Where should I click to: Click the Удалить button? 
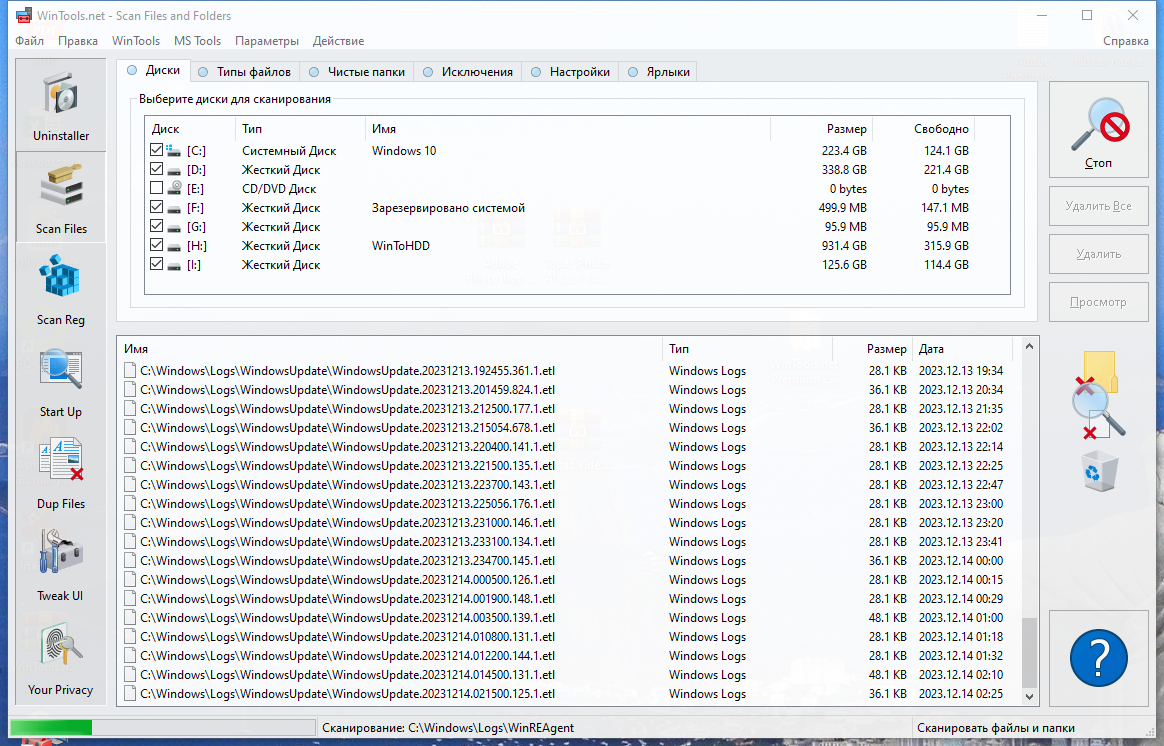(x=1099, y=254)
